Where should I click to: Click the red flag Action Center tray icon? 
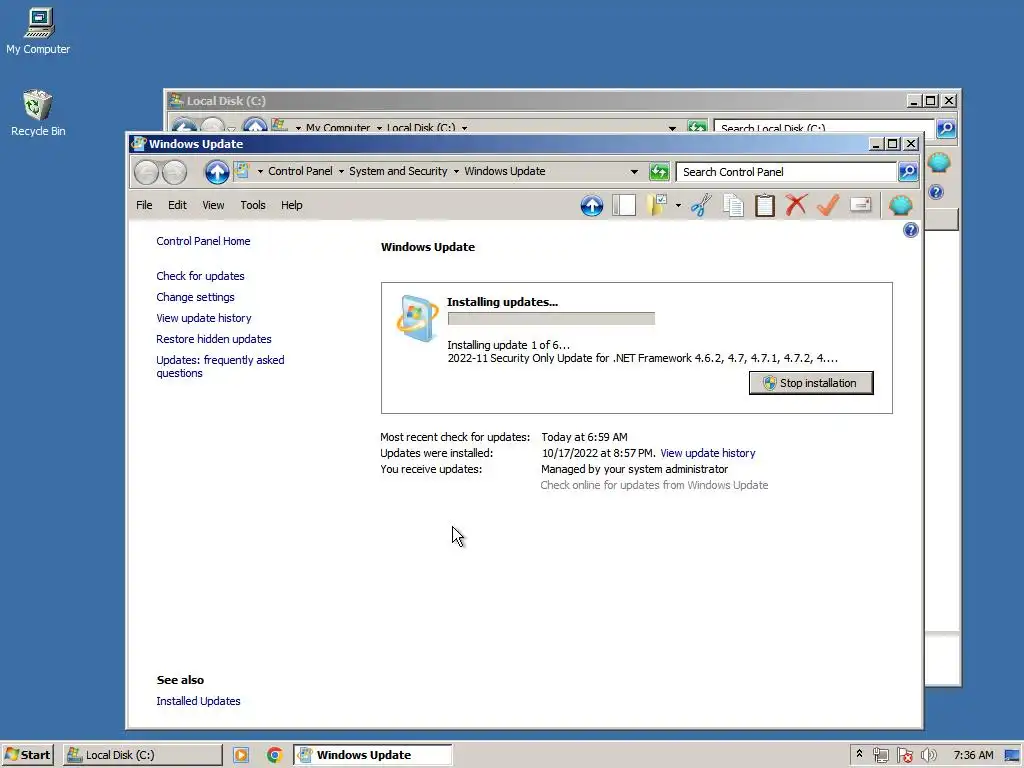(x=904, y=755)
